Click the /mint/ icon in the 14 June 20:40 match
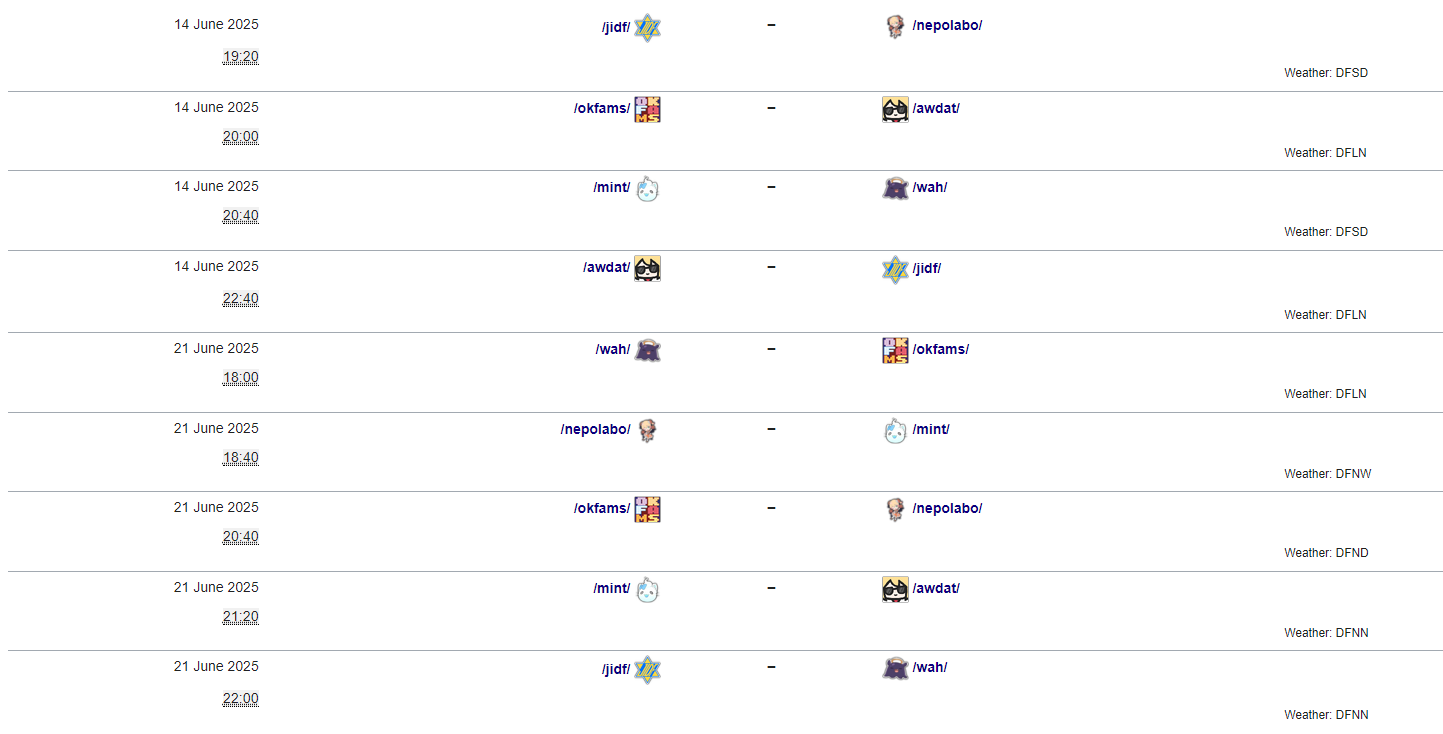The height and width of the screenshot is (734, 1443). click(648, 188)
